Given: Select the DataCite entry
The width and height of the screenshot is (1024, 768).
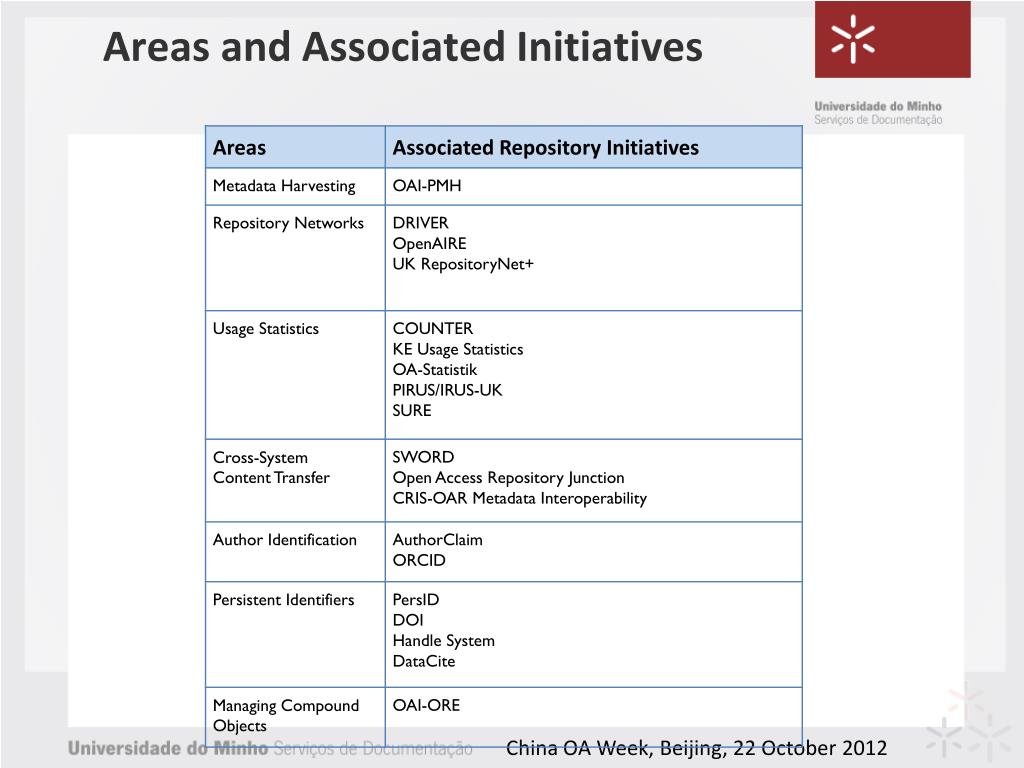Looking at the screenshot, I should (x=424, y=662).
